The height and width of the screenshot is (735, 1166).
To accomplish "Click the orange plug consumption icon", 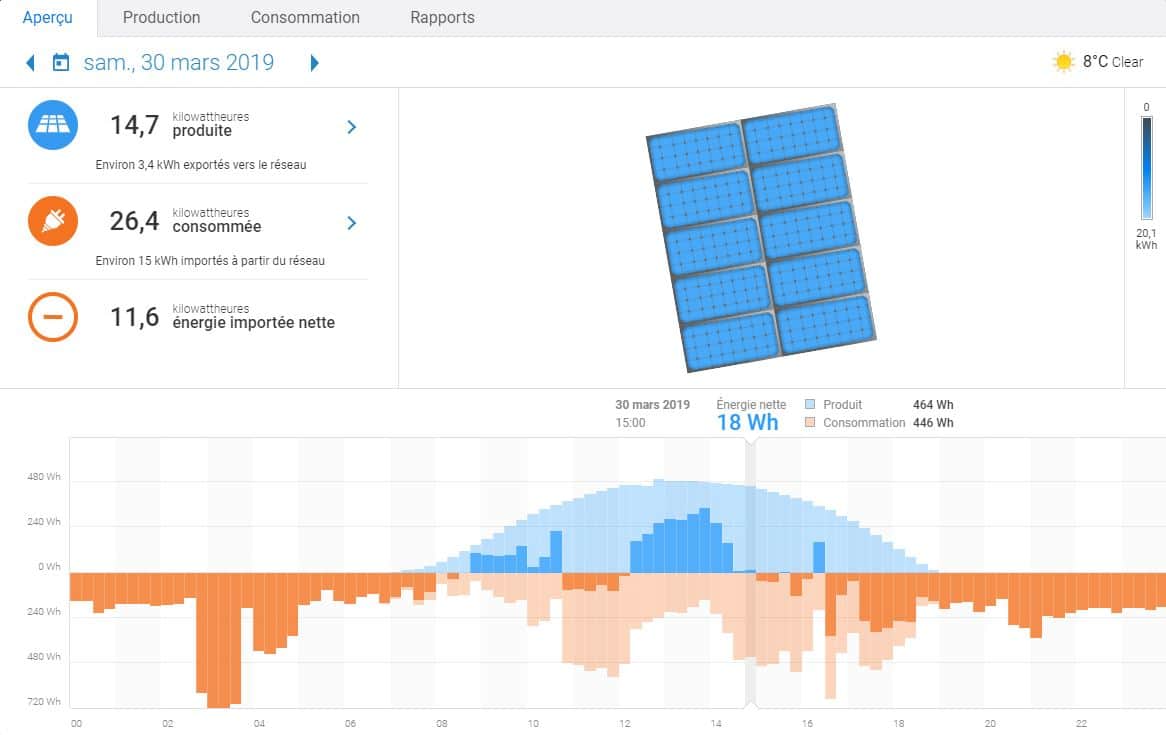I will (x=53, y=221).
